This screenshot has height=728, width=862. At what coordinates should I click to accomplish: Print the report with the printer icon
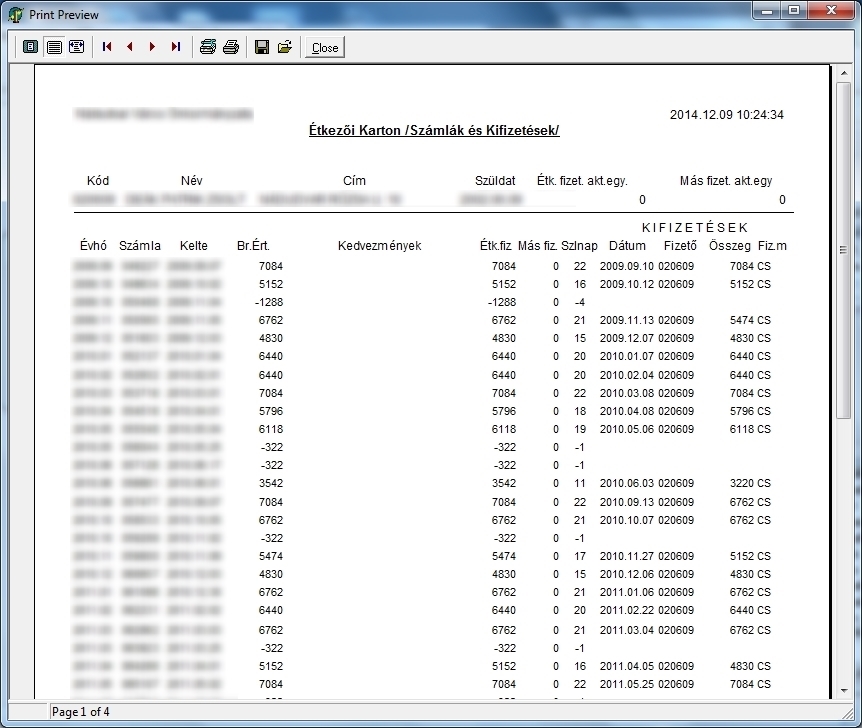coord(231,47)
